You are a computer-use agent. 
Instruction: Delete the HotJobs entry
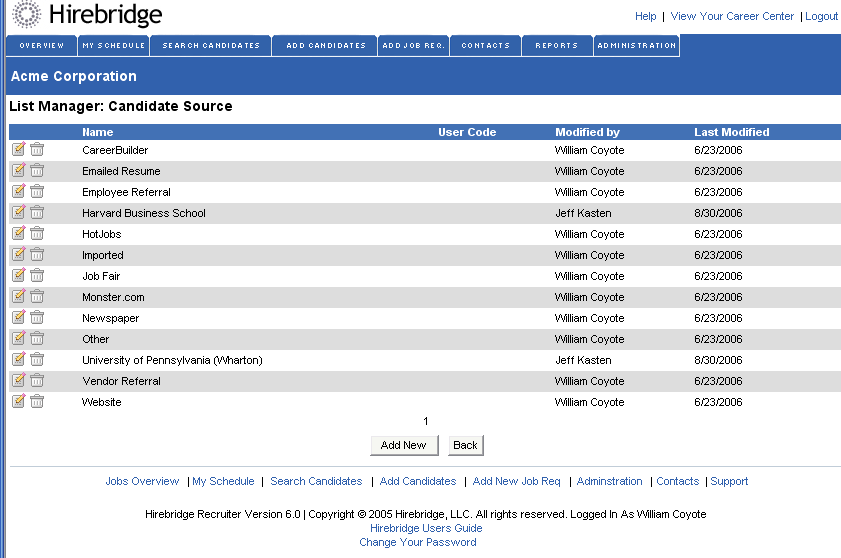37,233
